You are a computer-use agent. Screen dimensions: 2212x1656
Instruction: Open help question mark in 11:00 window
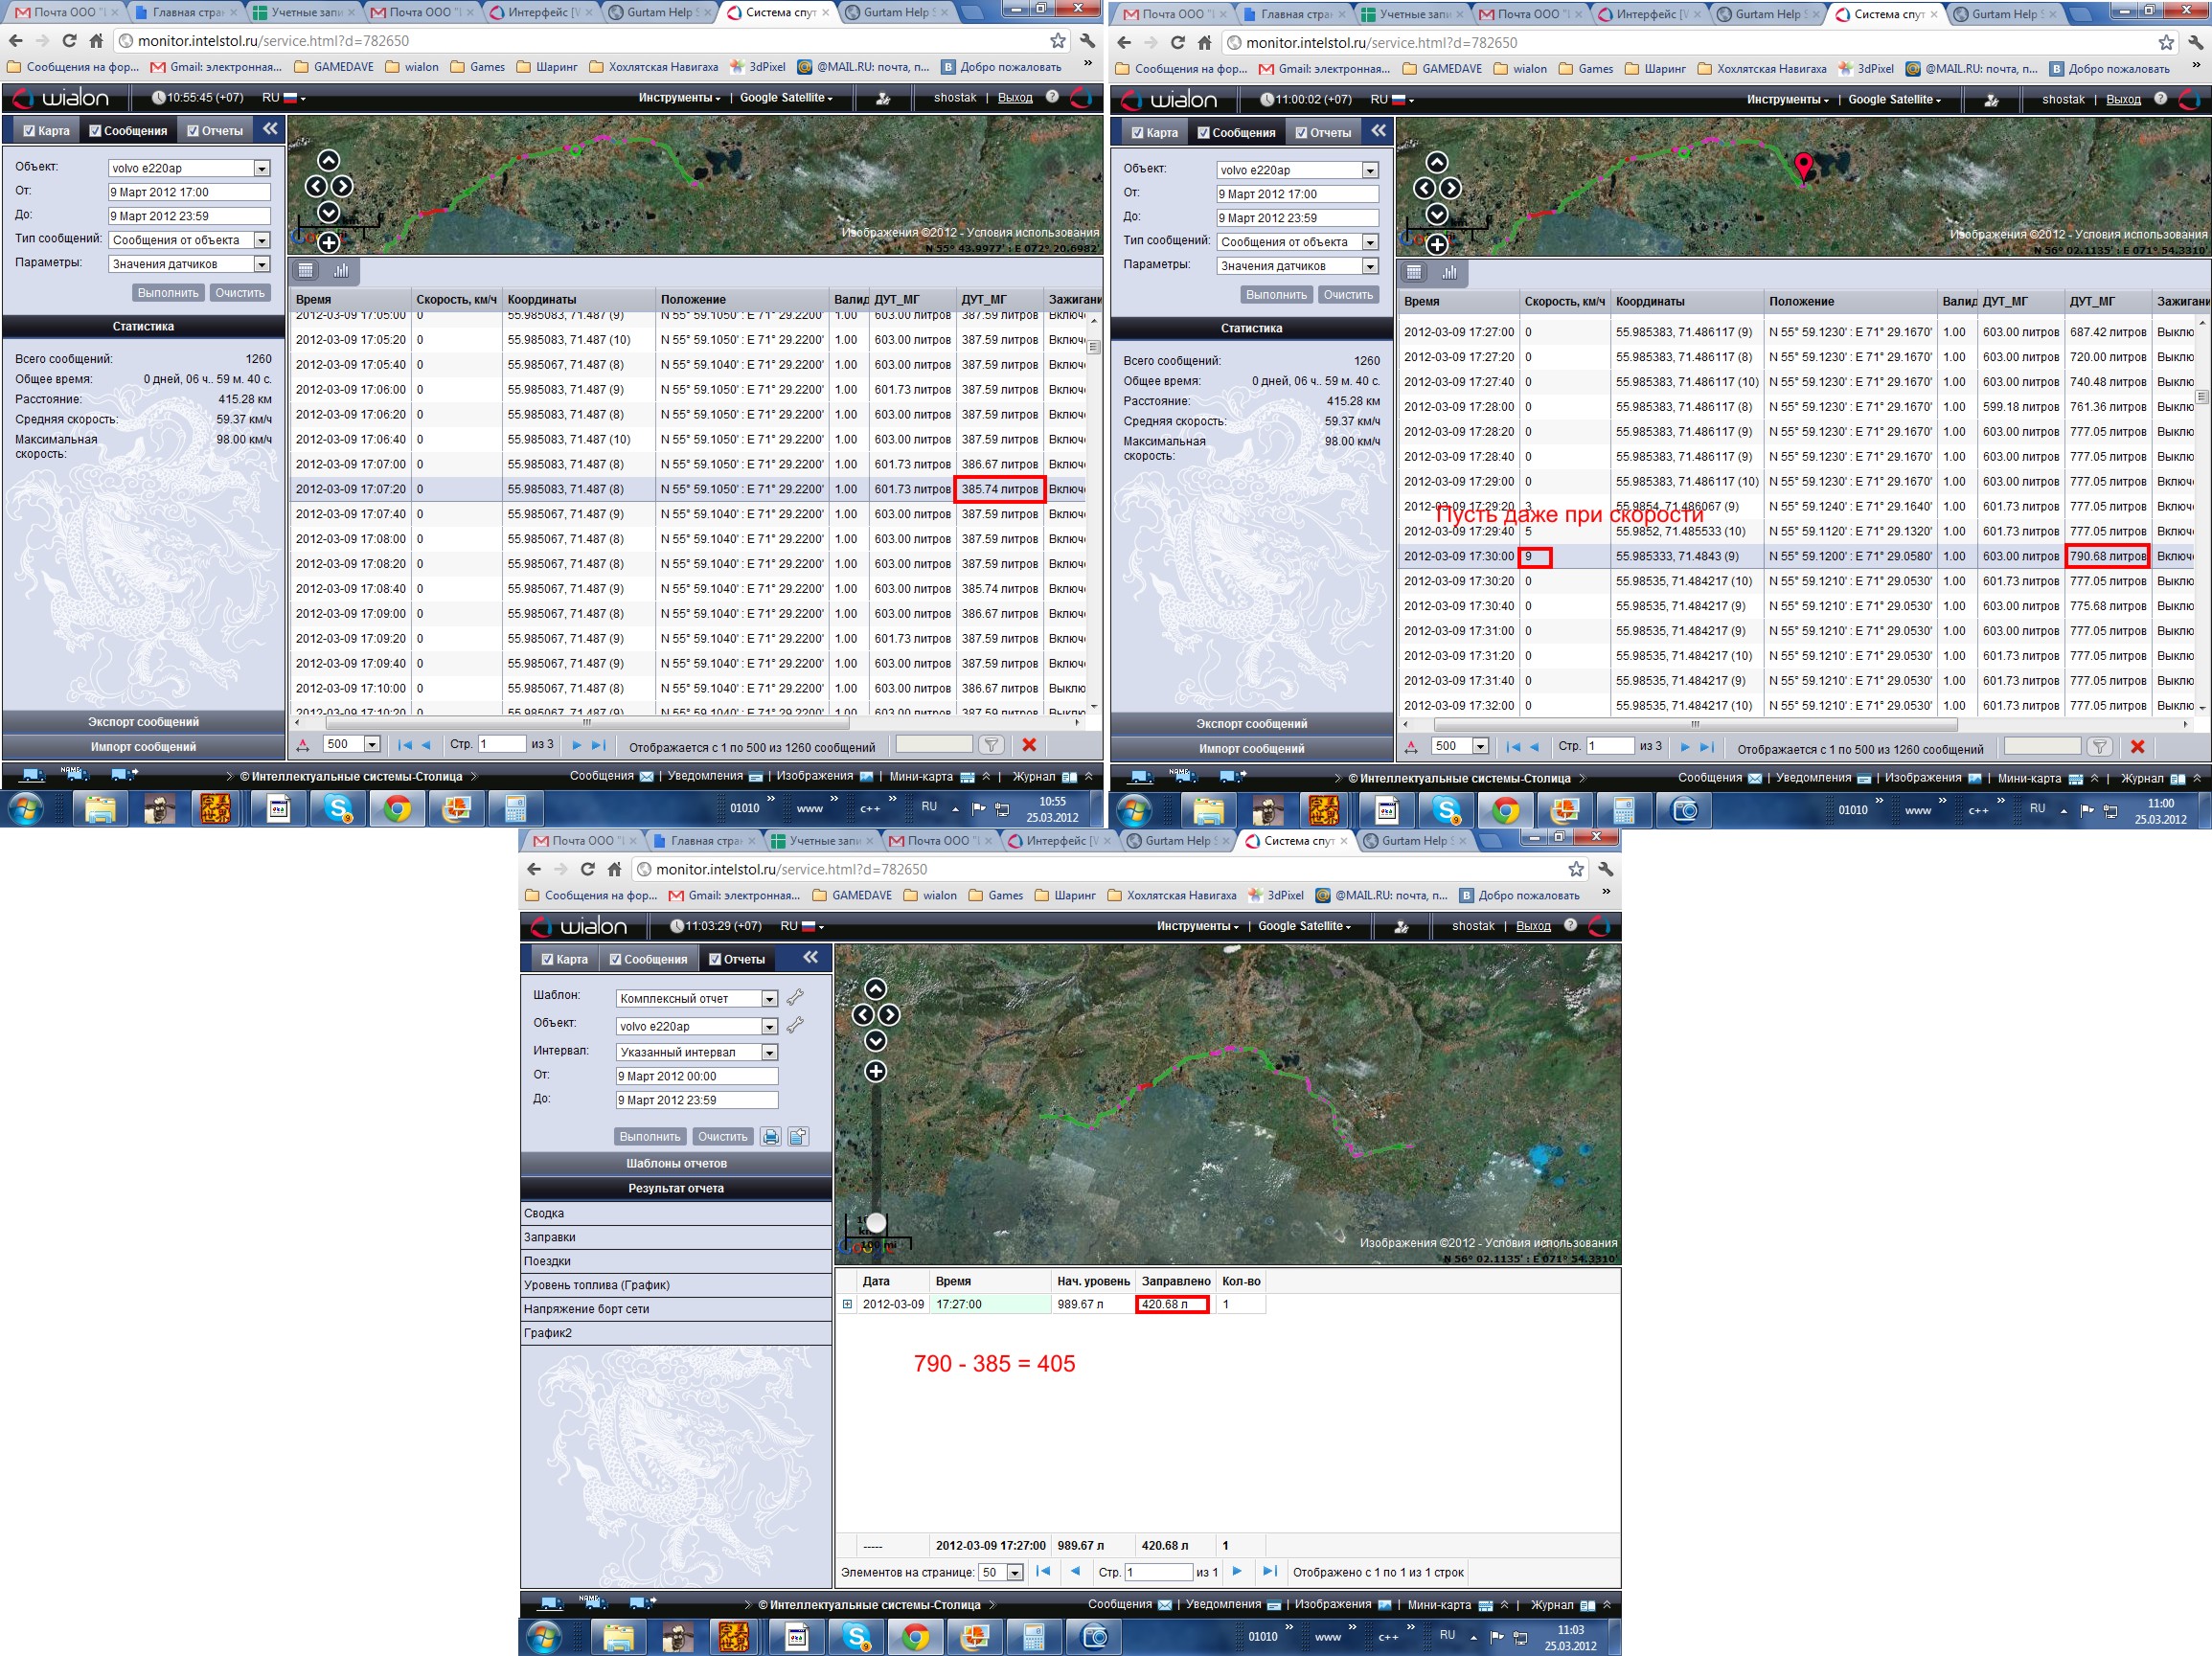click(2160, 99)
